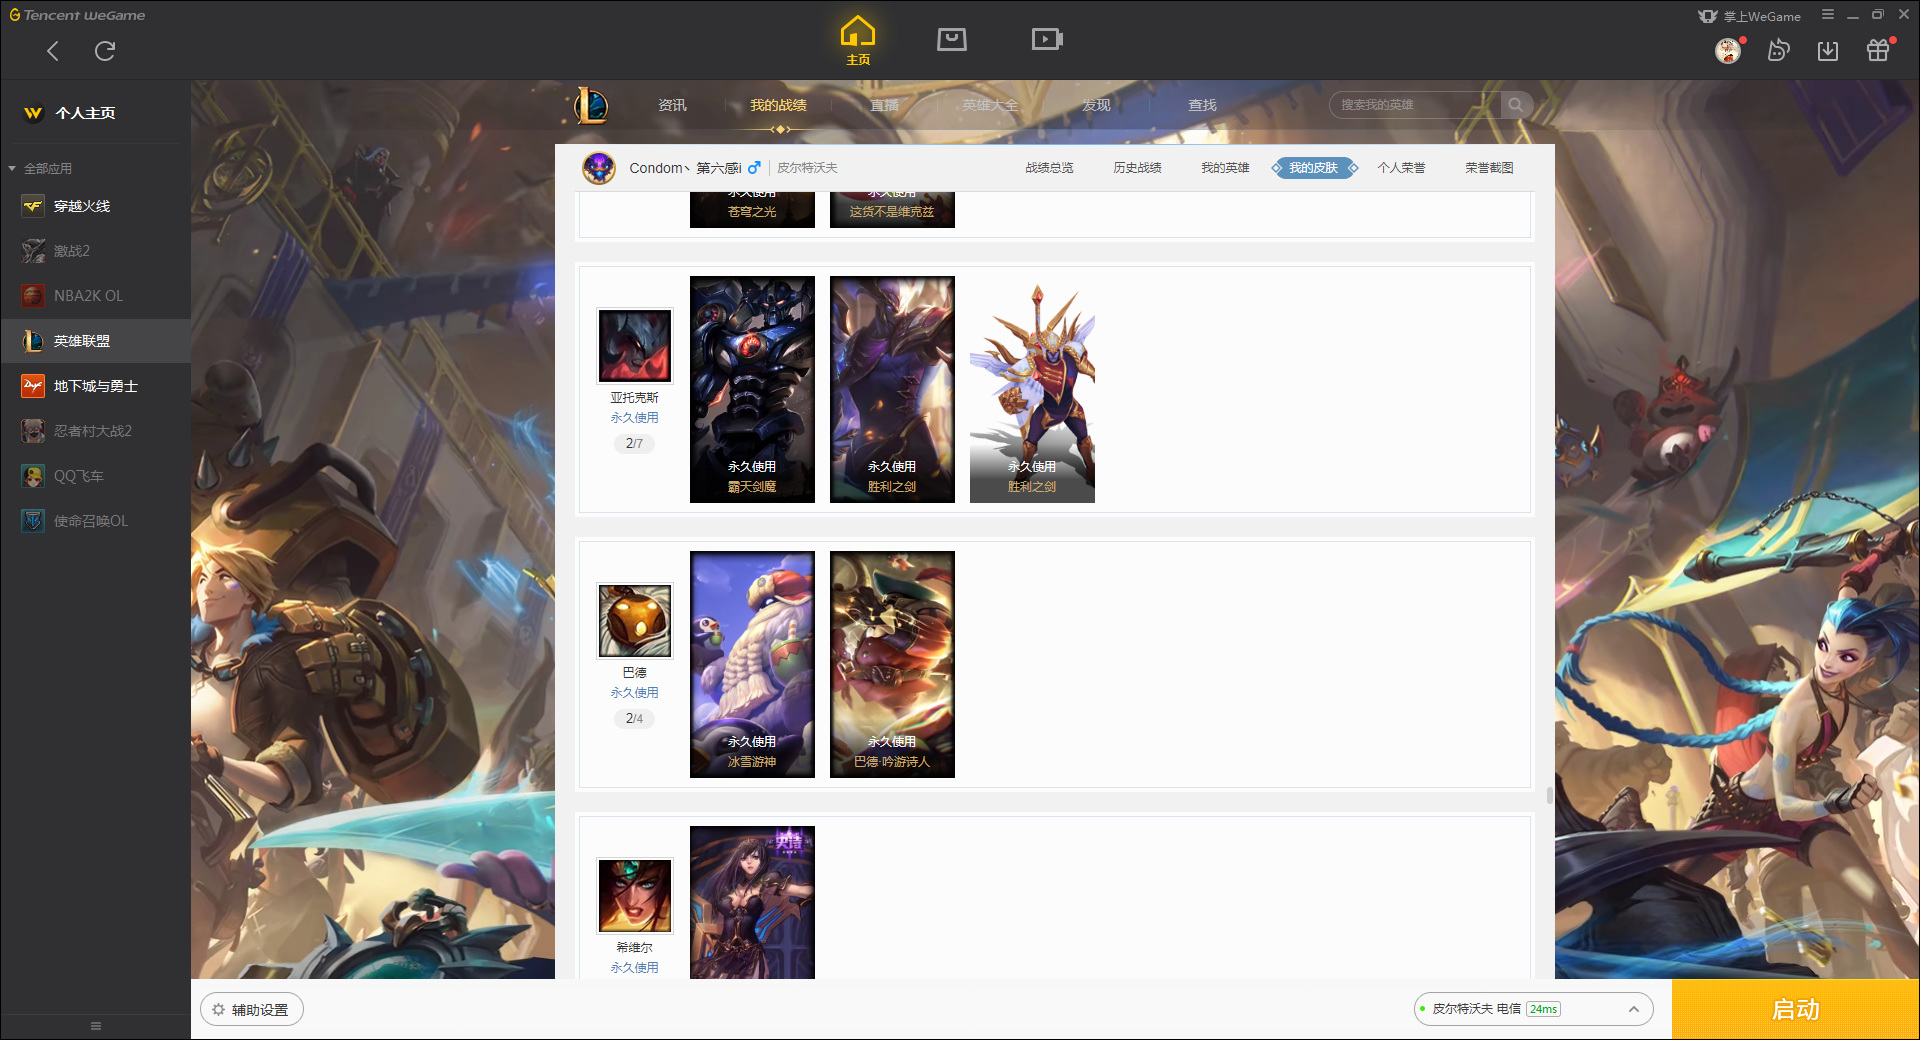1920x1040 pixels.
Task: Collapse the 全部应用 section
Action: click(x=40, y=168)
